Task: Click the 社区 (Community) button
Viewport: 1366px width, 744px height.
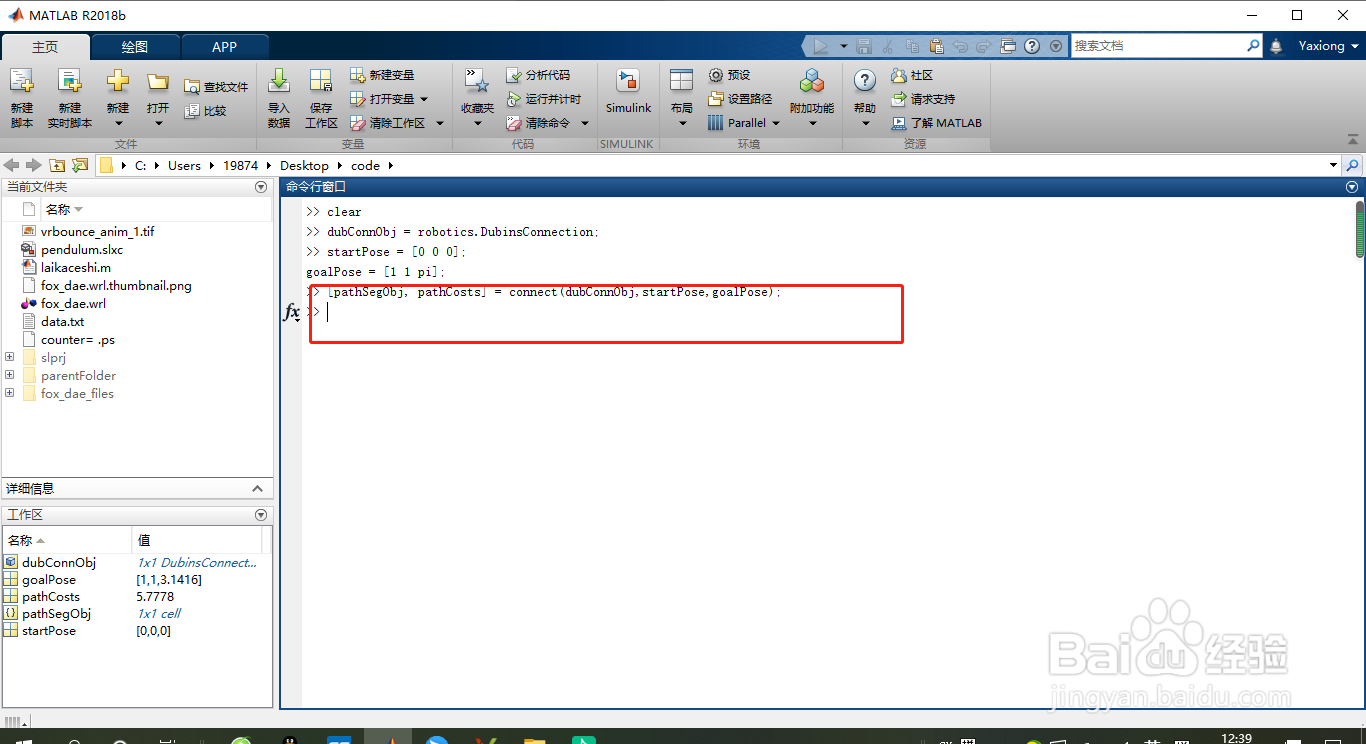Action: point(912,75)
